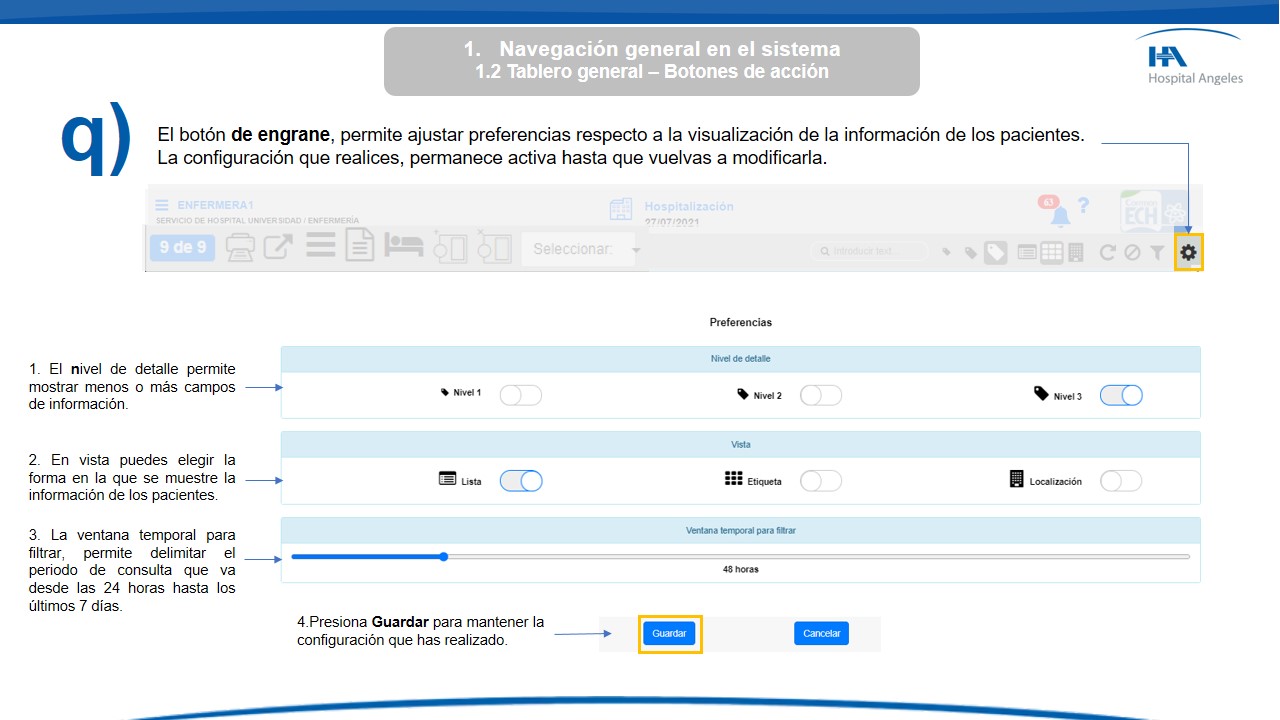The height and width of the screenshot is (720, 1280).
Task: Enable the Nivel 1 toggle
Action: (520, 395)
